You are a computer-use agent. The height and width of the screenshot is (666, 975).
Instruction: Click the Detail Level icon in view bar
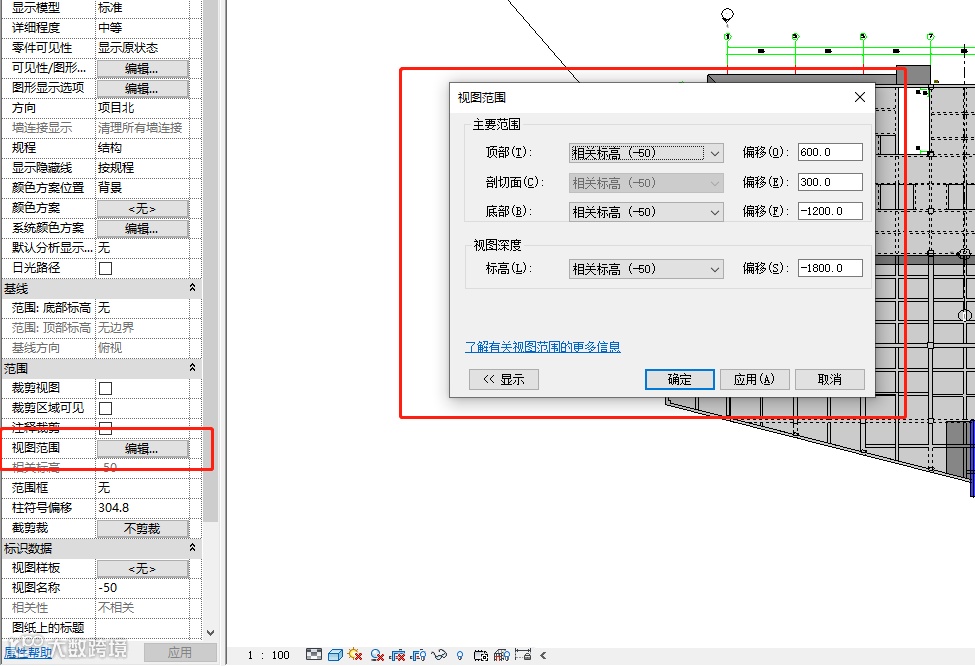coord(314,655)
